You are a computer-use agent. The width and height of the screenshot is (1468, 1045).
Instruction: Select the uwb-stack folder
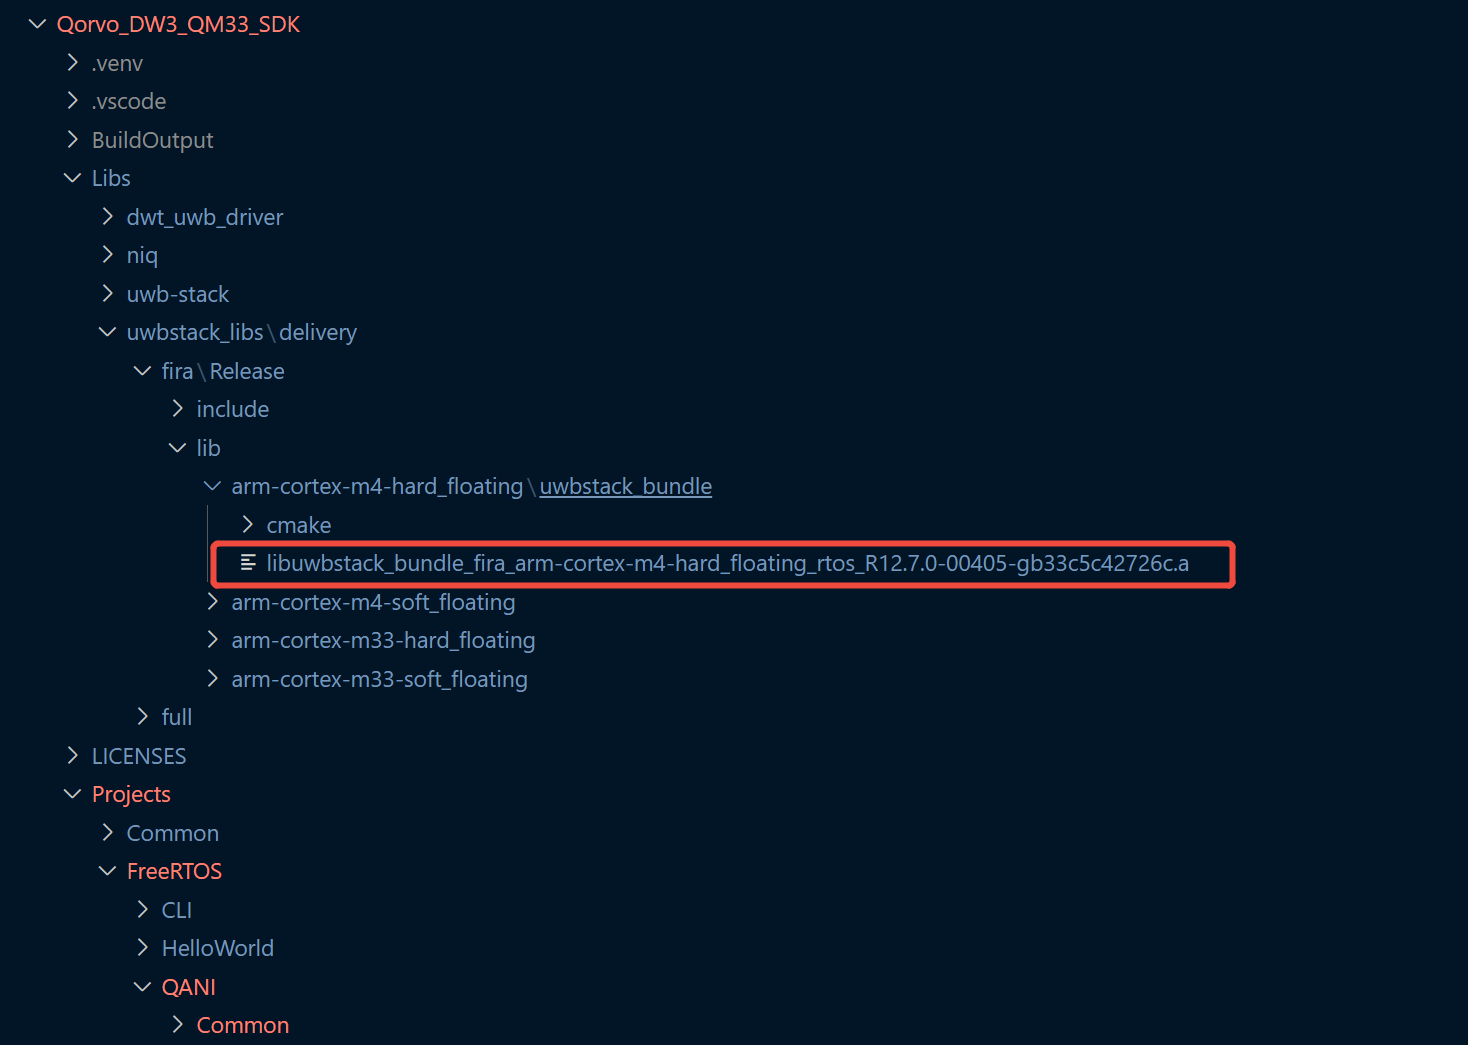click(178, 294)
